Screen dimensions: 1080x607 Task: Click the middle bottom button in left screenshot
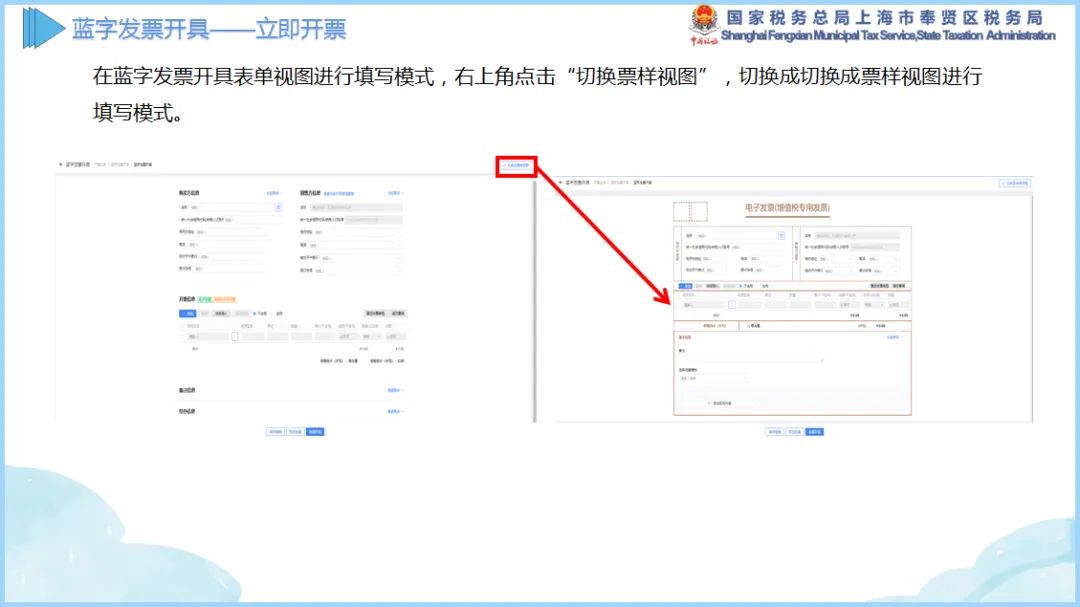295,432
